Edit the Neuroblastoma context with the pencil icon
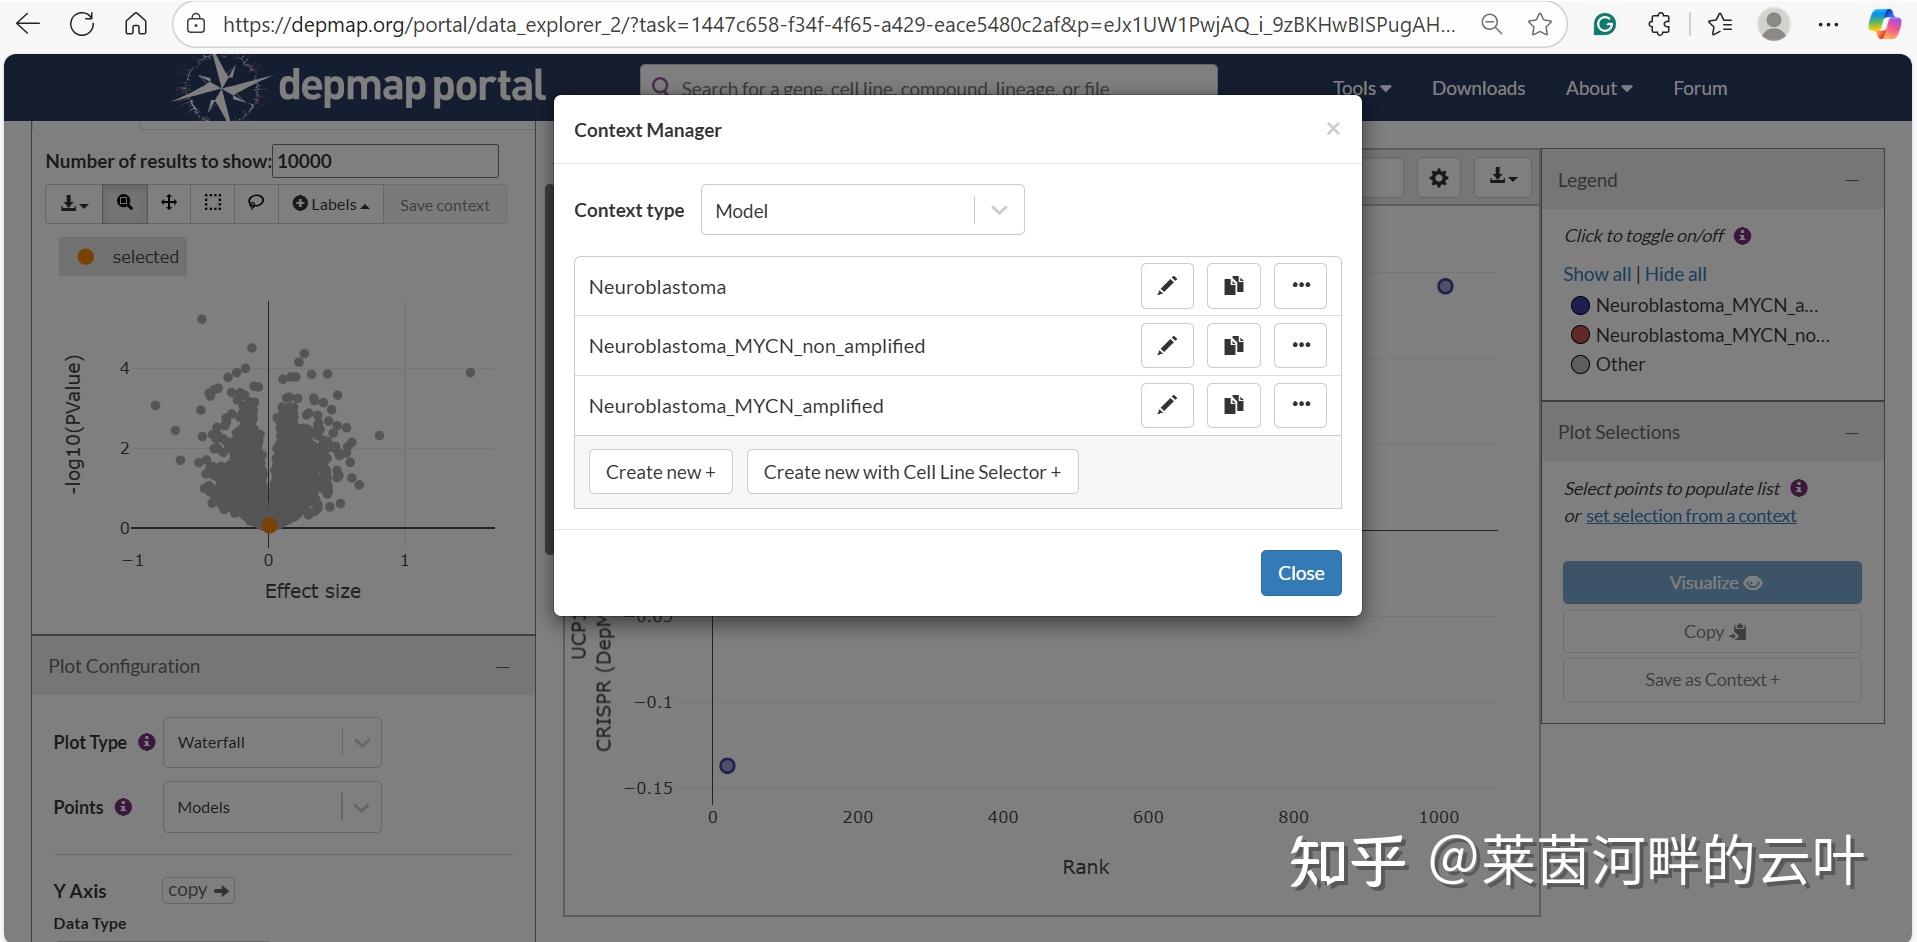The height and width of the screenshot is (942, 1917). click(x=1166, y=286)
